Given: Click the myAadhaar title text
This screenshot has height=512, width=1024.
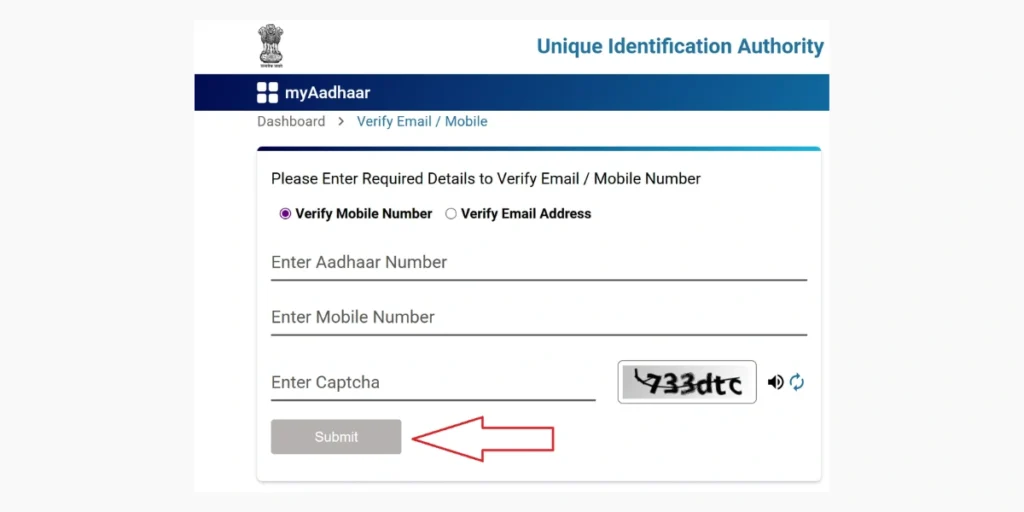Looking at the screenshot, I should click(x=327, y=93).
